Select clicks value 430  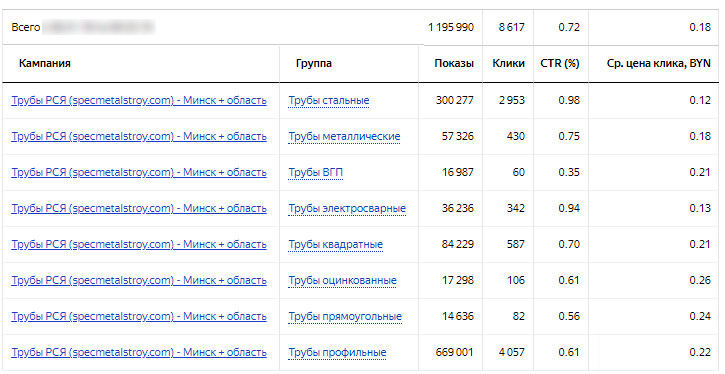pos(516,136)
